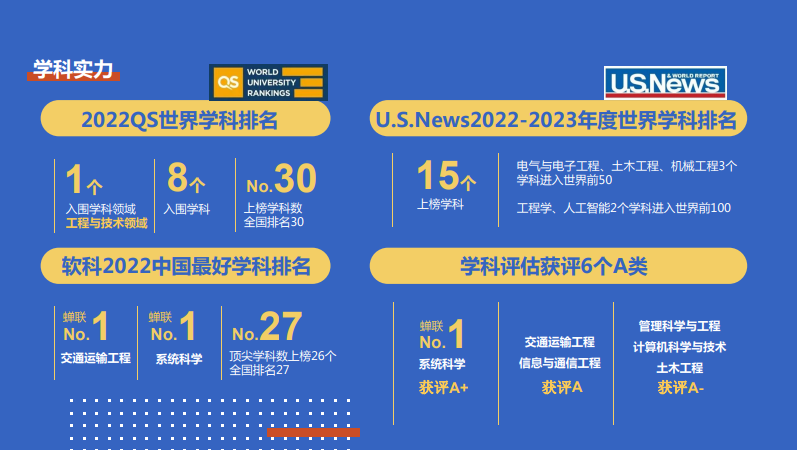Select the highlighted text 工程与技术领域
This screenshot has width=797, height=450.
coord(106,223)
